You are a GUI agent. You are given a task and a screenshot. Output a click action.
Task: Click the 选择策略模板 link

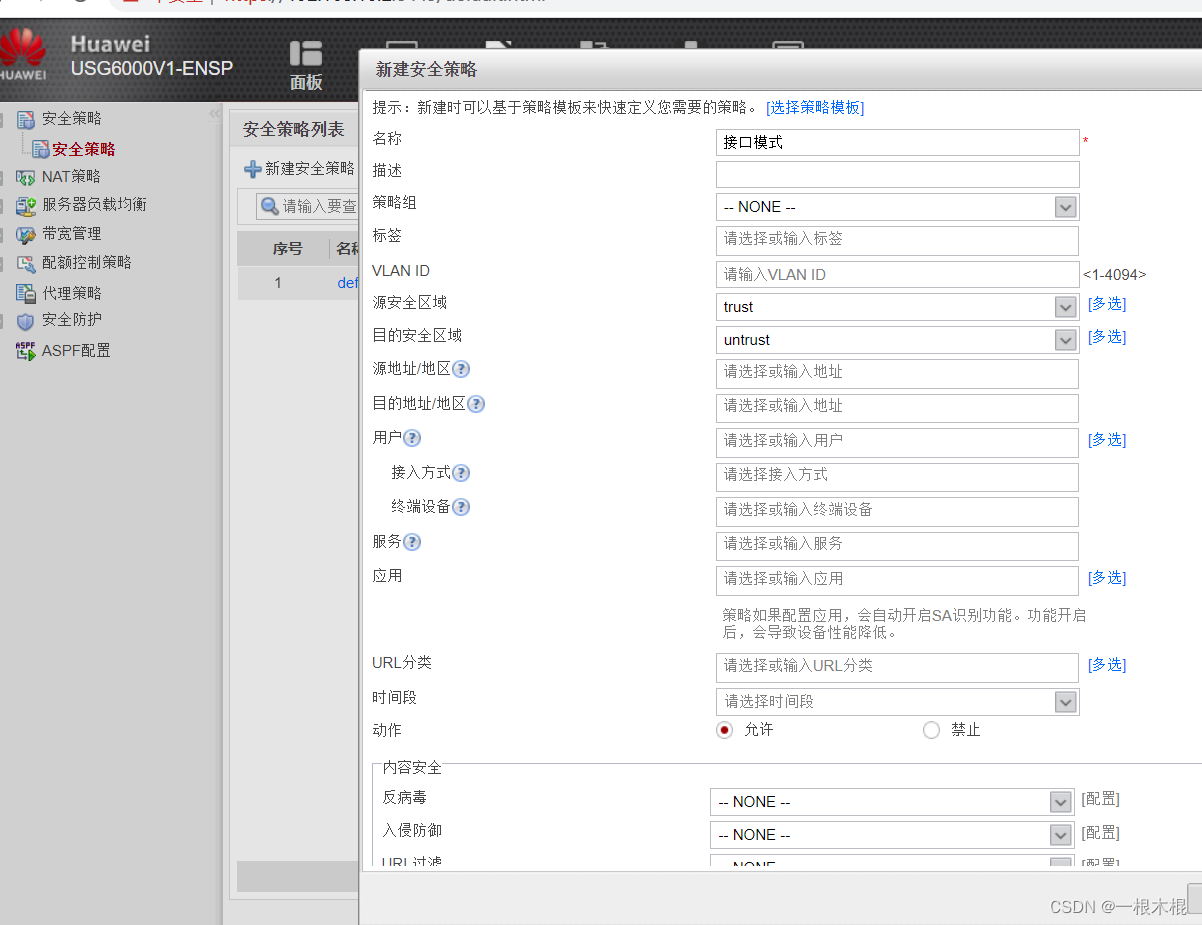click(x=815, y=107)
